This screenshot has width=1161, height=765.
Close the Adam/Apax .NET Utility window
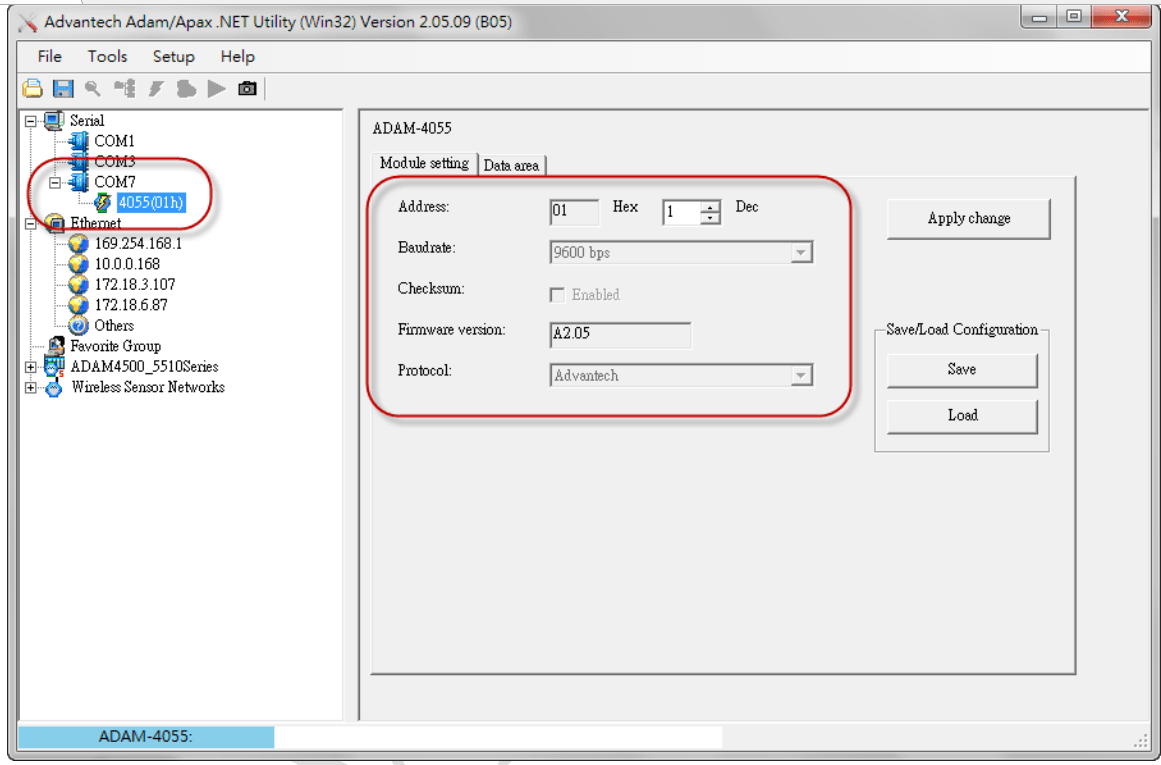pos(1122,16)
